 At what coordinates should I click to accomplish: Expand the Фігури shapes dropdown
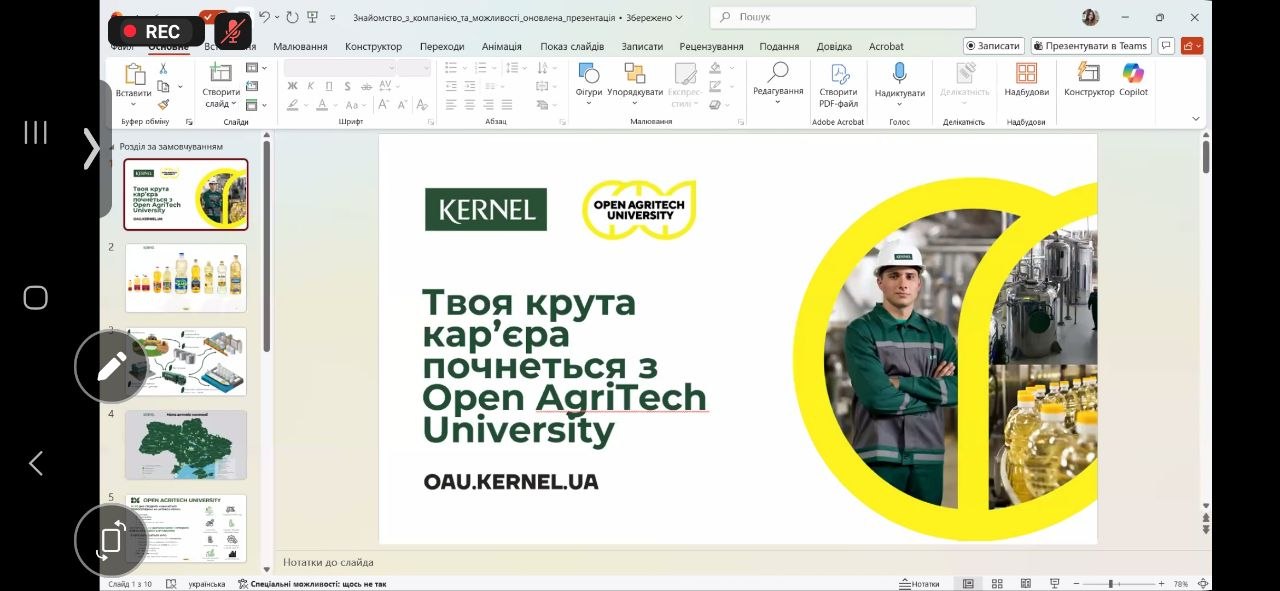(588, 102)
